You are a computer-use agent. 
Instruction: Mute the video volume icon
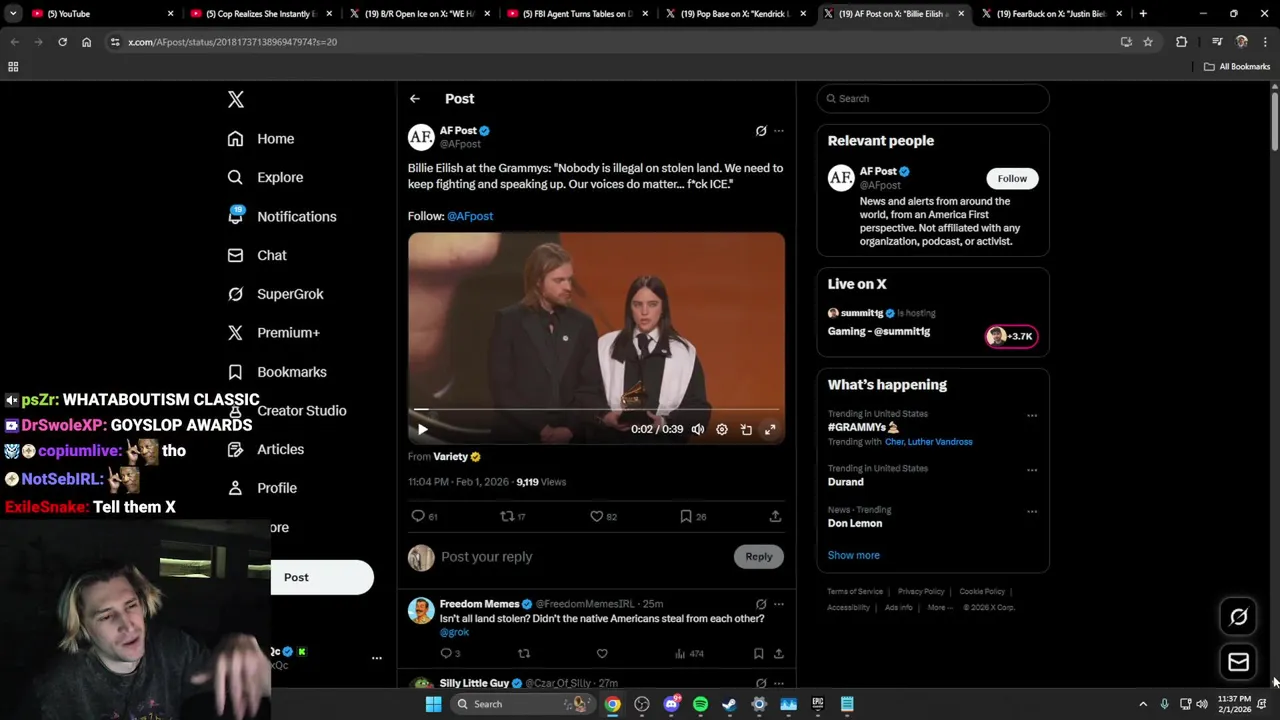tap(698, 430)
